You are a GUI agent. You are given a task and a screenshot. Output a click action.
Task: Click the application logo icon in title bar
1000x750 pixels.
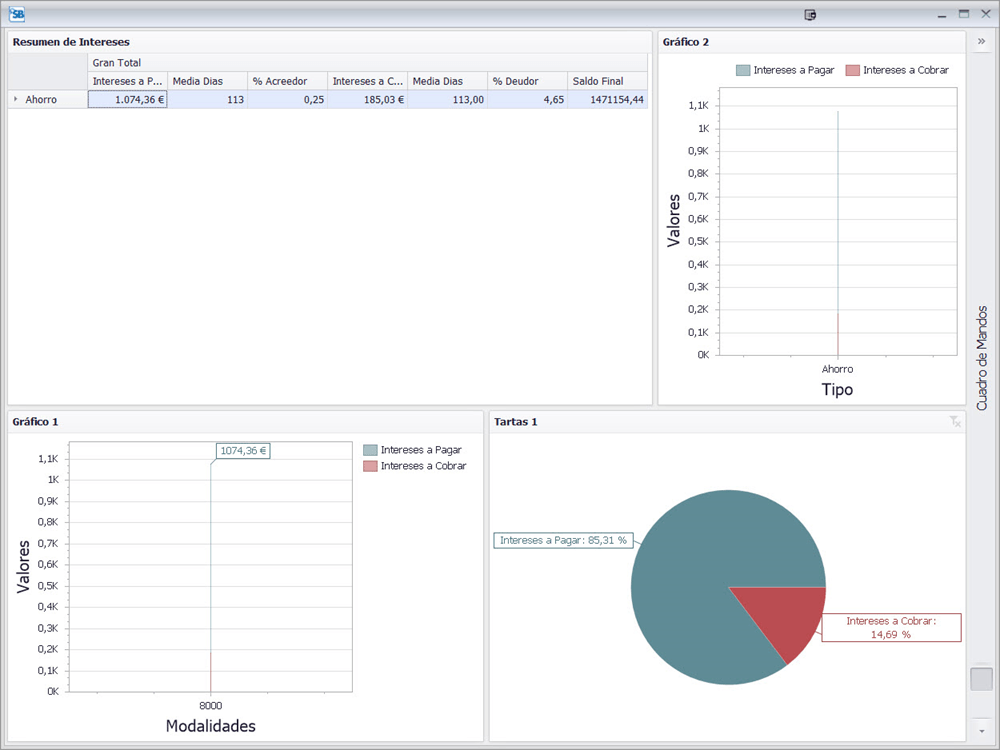tap(17, 14)
